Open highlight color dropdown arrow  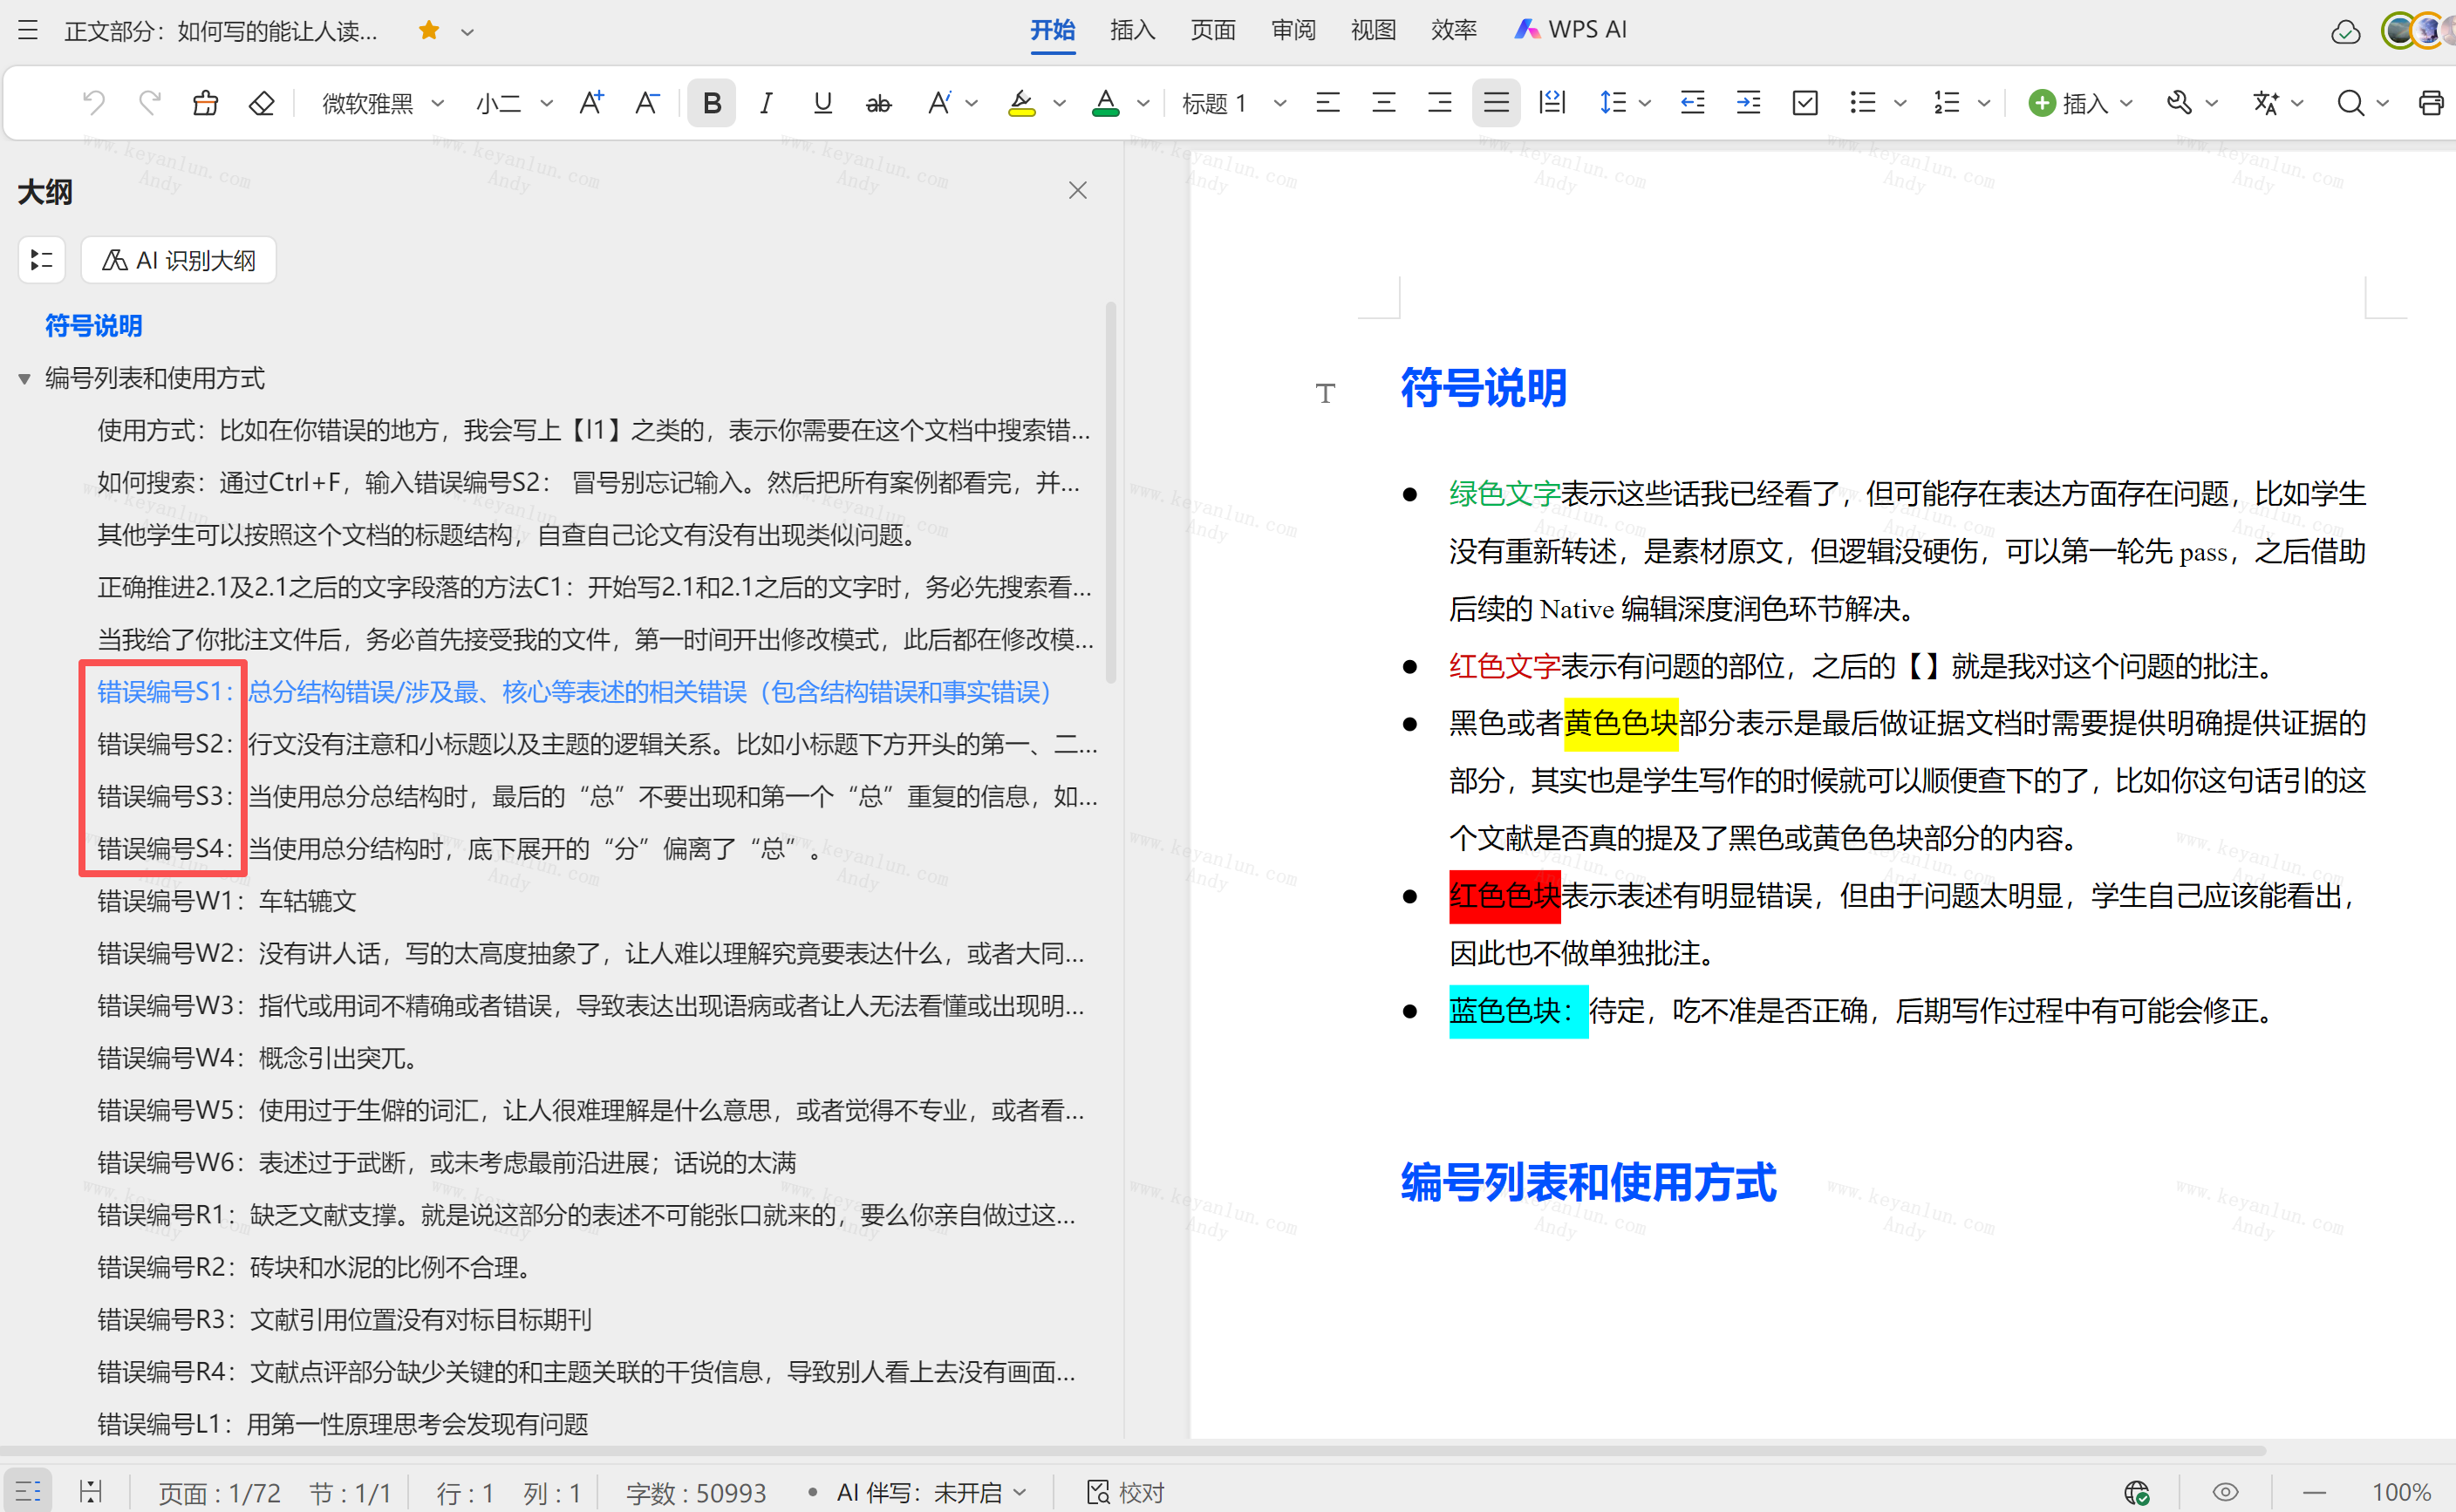click(x=1060, y=103)
